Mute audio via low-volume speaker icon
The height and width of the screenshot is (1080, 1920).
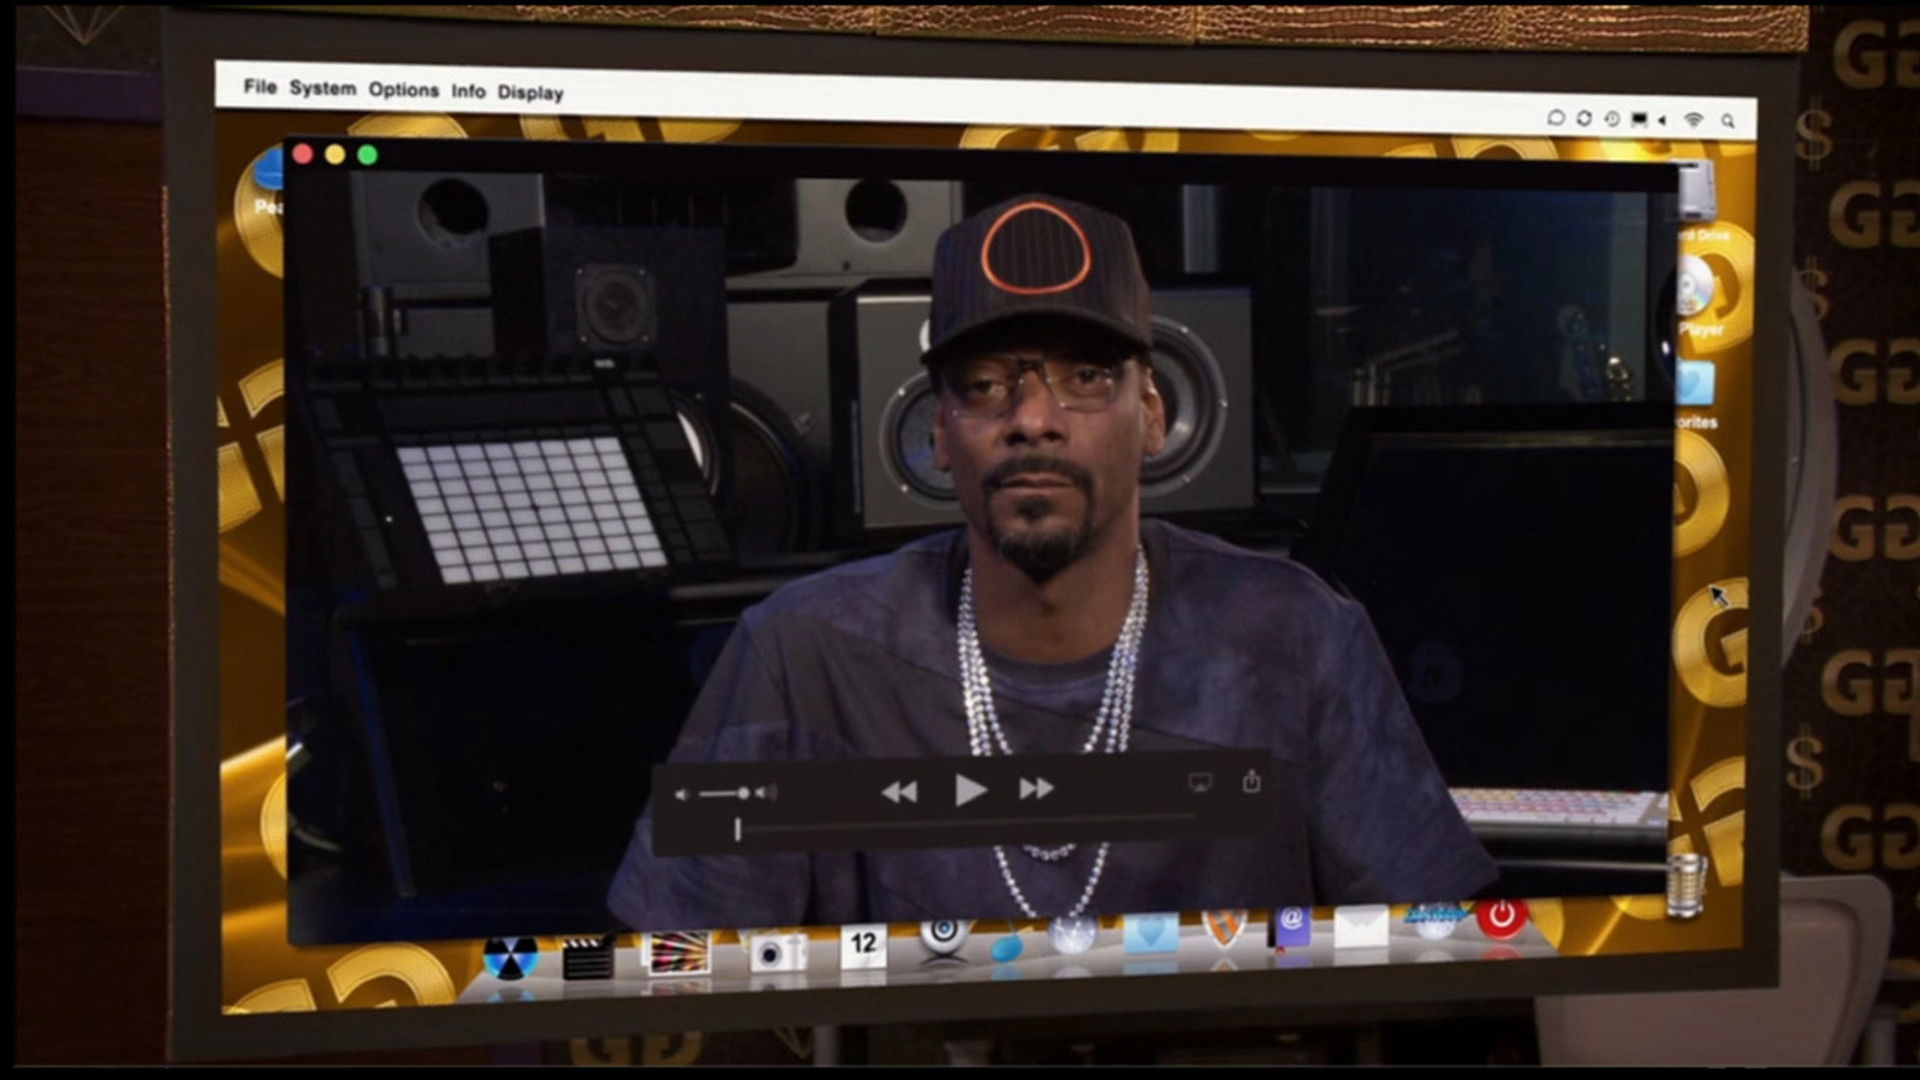coord(681,794)
